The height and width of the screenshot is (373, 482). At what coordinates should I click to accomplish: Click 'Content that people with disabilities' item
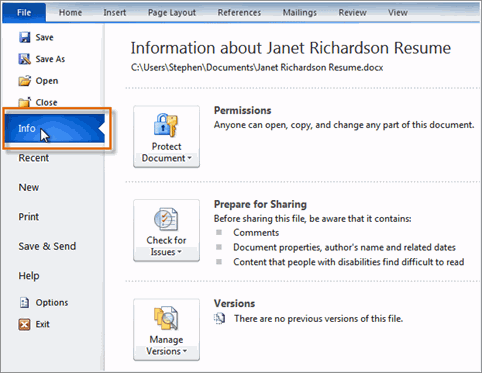click(349, 262)
